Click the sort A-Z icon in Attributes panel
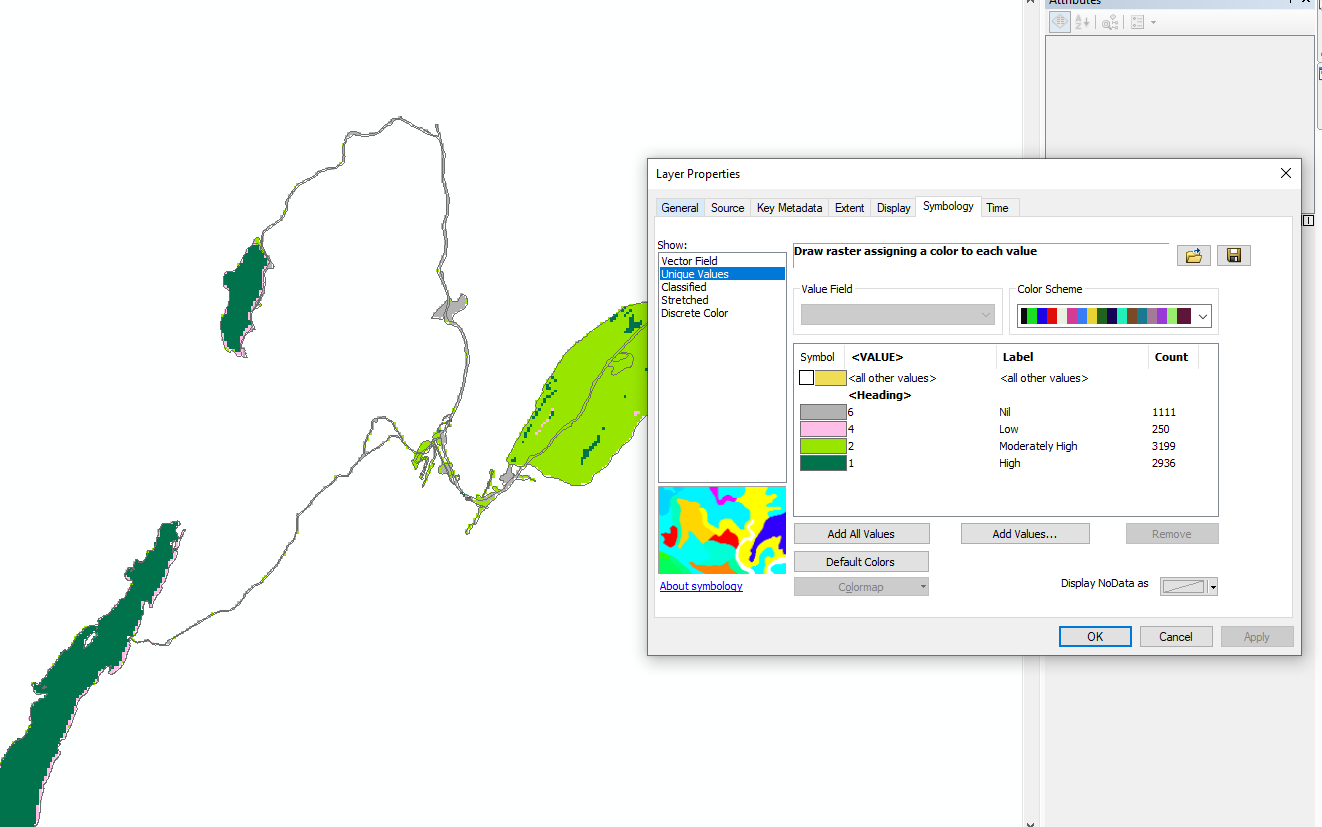The image size is (1322, 827). [x=1082, y=22]
